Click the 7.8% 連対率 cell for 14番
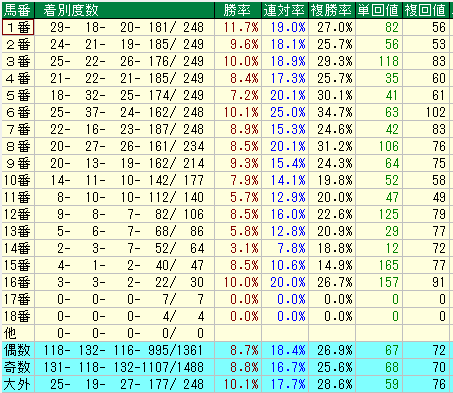Image resolution: width=453 pixels, height=393 pixels. [x=285, y=248]
